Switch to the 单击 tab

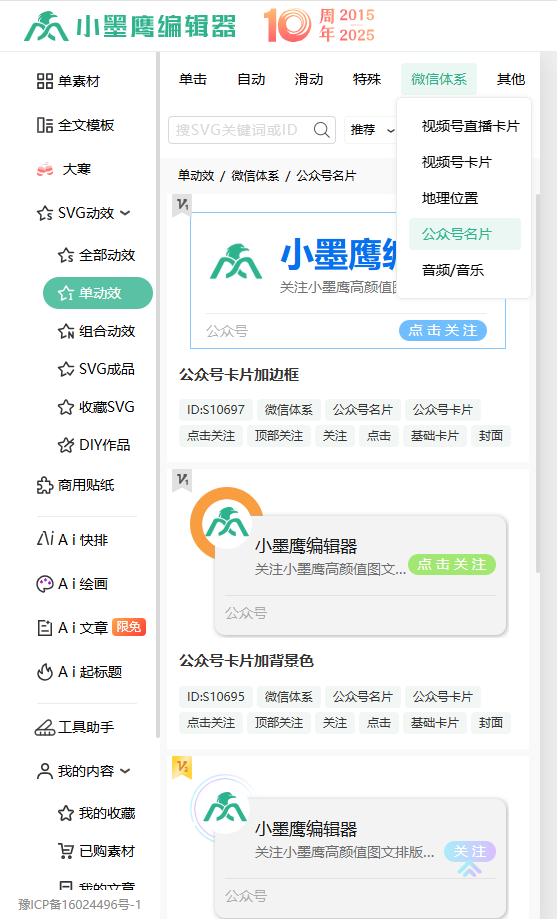(x=193, y=79)
